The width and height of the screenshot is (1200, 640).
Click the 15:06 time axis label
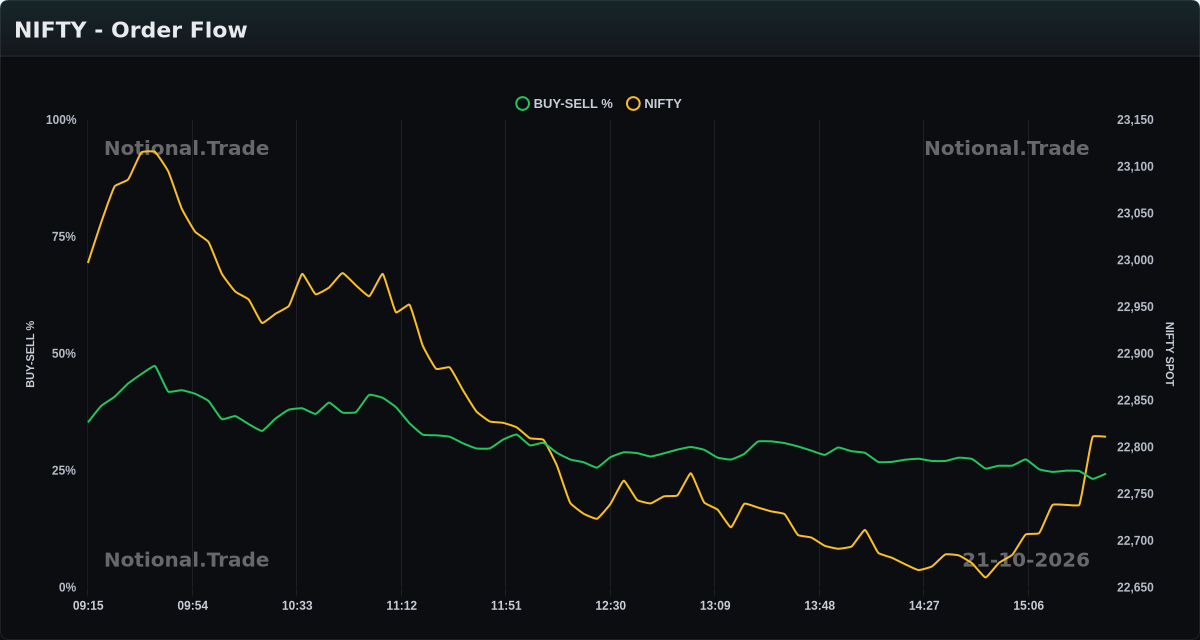pyautogui.click(x=1029, y=606)
